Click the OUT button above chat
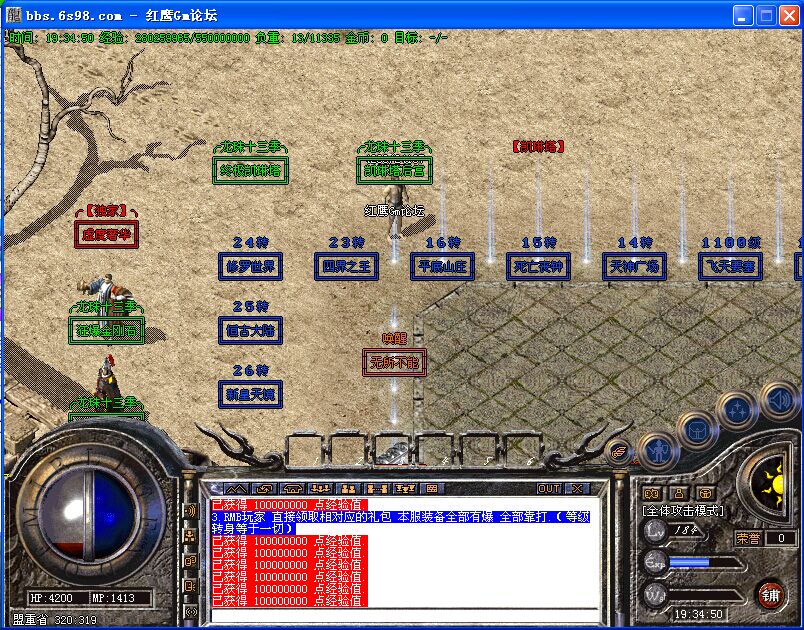Viewport: 804px width, 630px height. (549, 489)
